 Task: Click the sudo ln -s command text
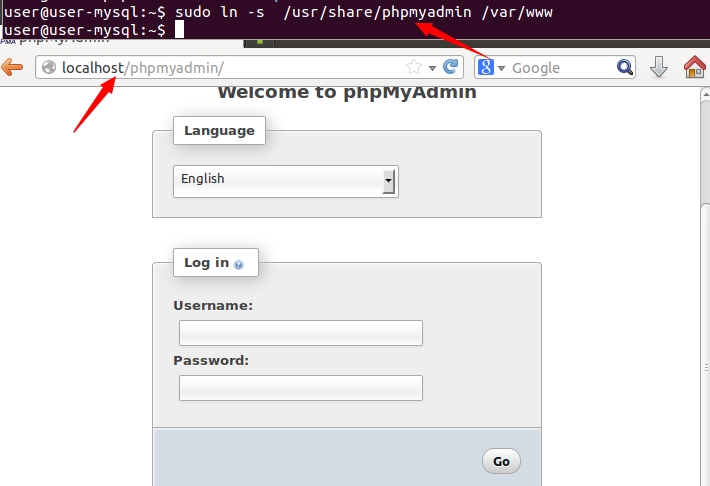[x=364, y=12]
